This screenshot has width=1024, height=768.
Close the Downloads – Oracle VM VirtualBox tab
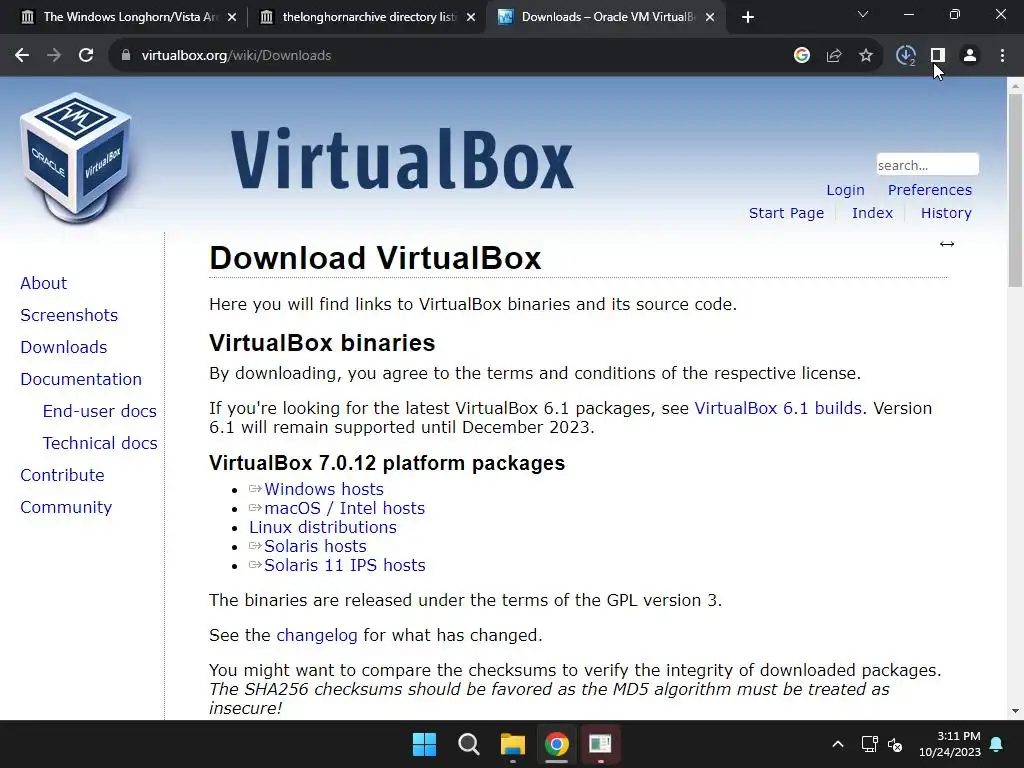710,17
